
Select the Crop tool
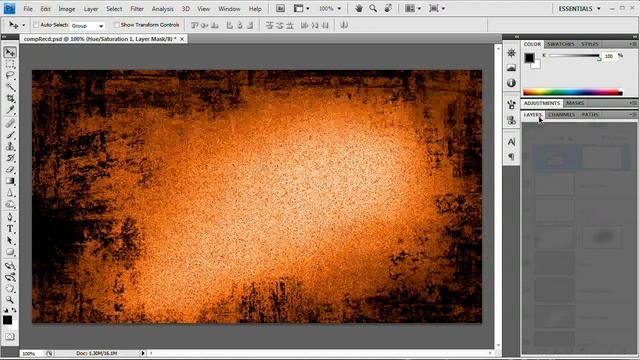[x=10, y=98]
